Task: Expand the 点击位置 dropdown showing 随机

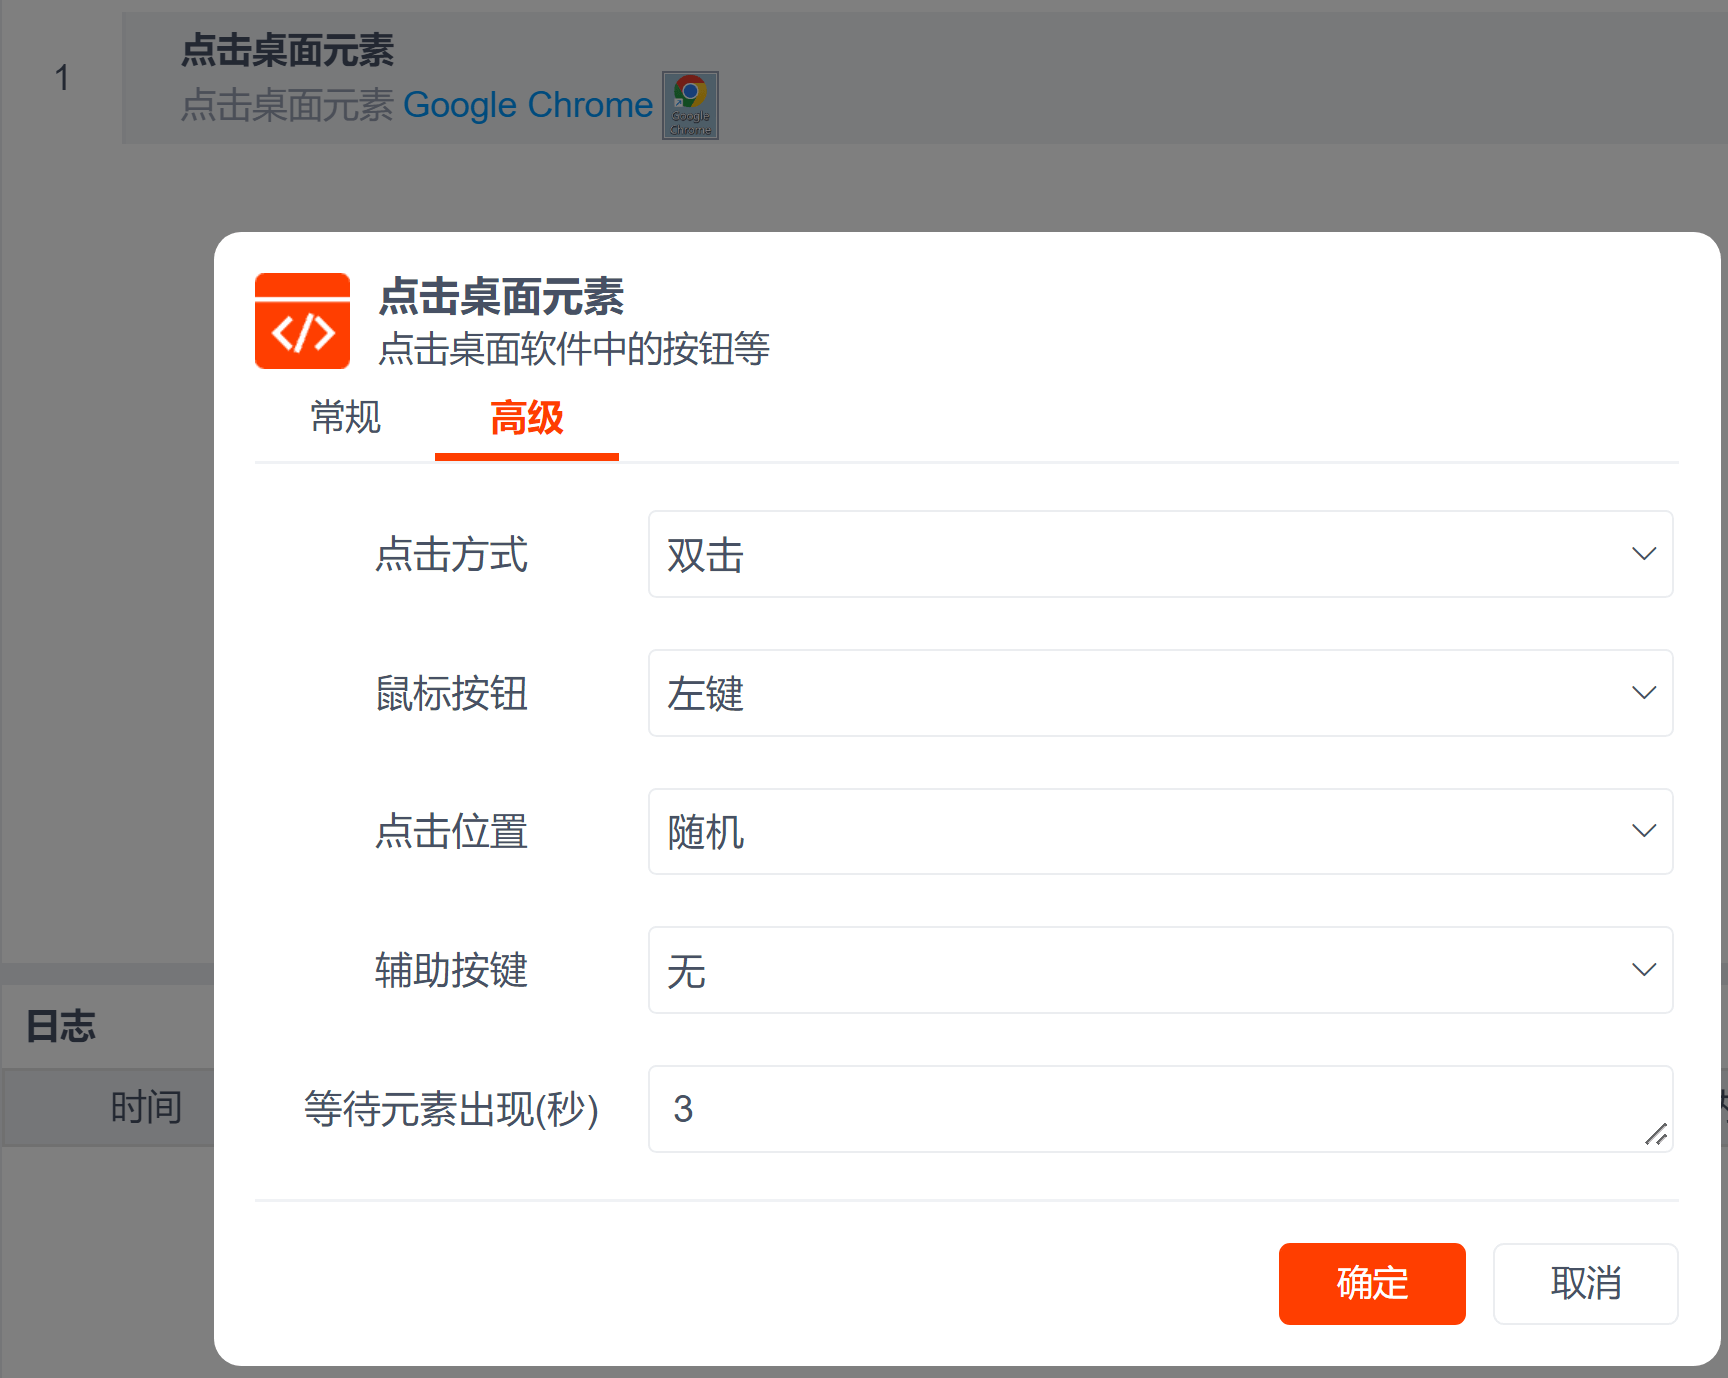Action: (1160, 831)
